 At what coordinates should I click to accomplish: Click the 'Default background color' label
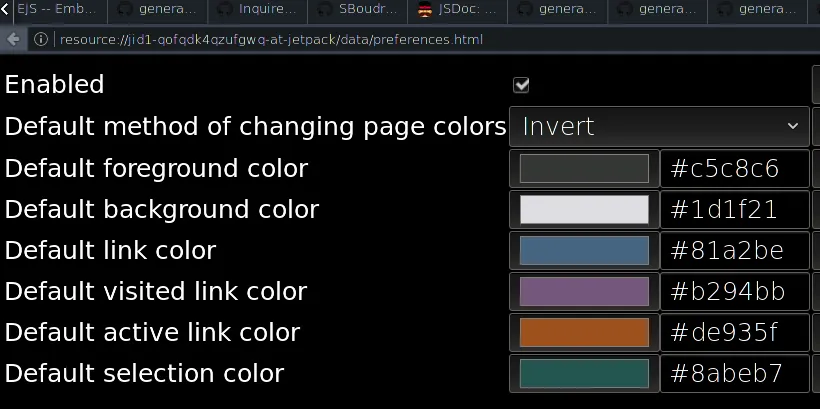162,210
